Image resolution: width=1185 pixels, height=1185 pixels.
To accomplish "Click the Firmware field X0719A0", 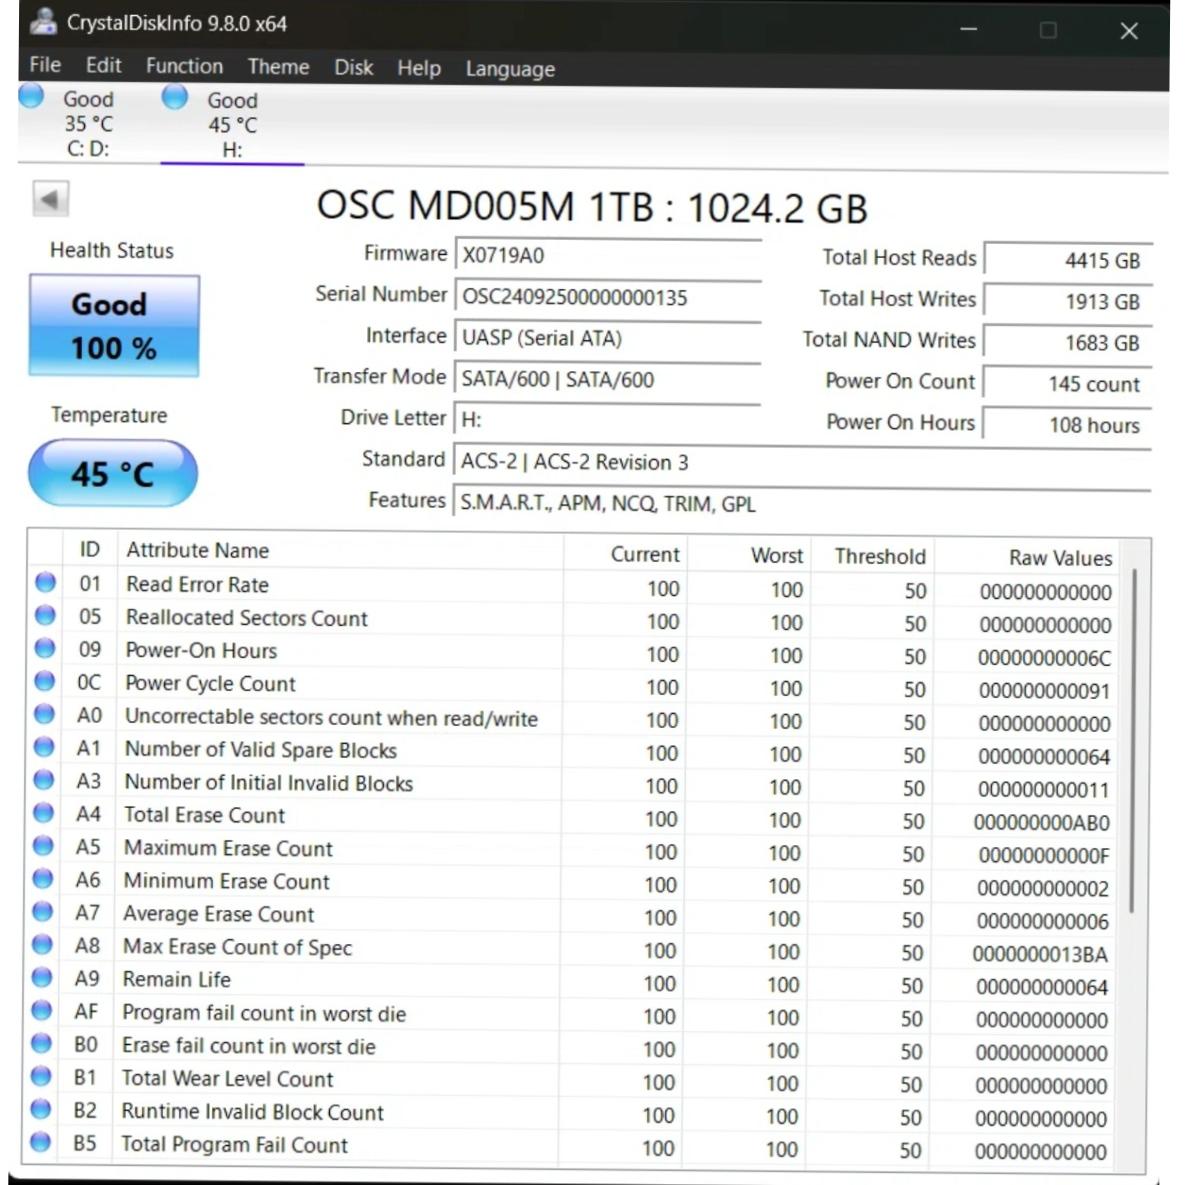I will coord(608,255).
